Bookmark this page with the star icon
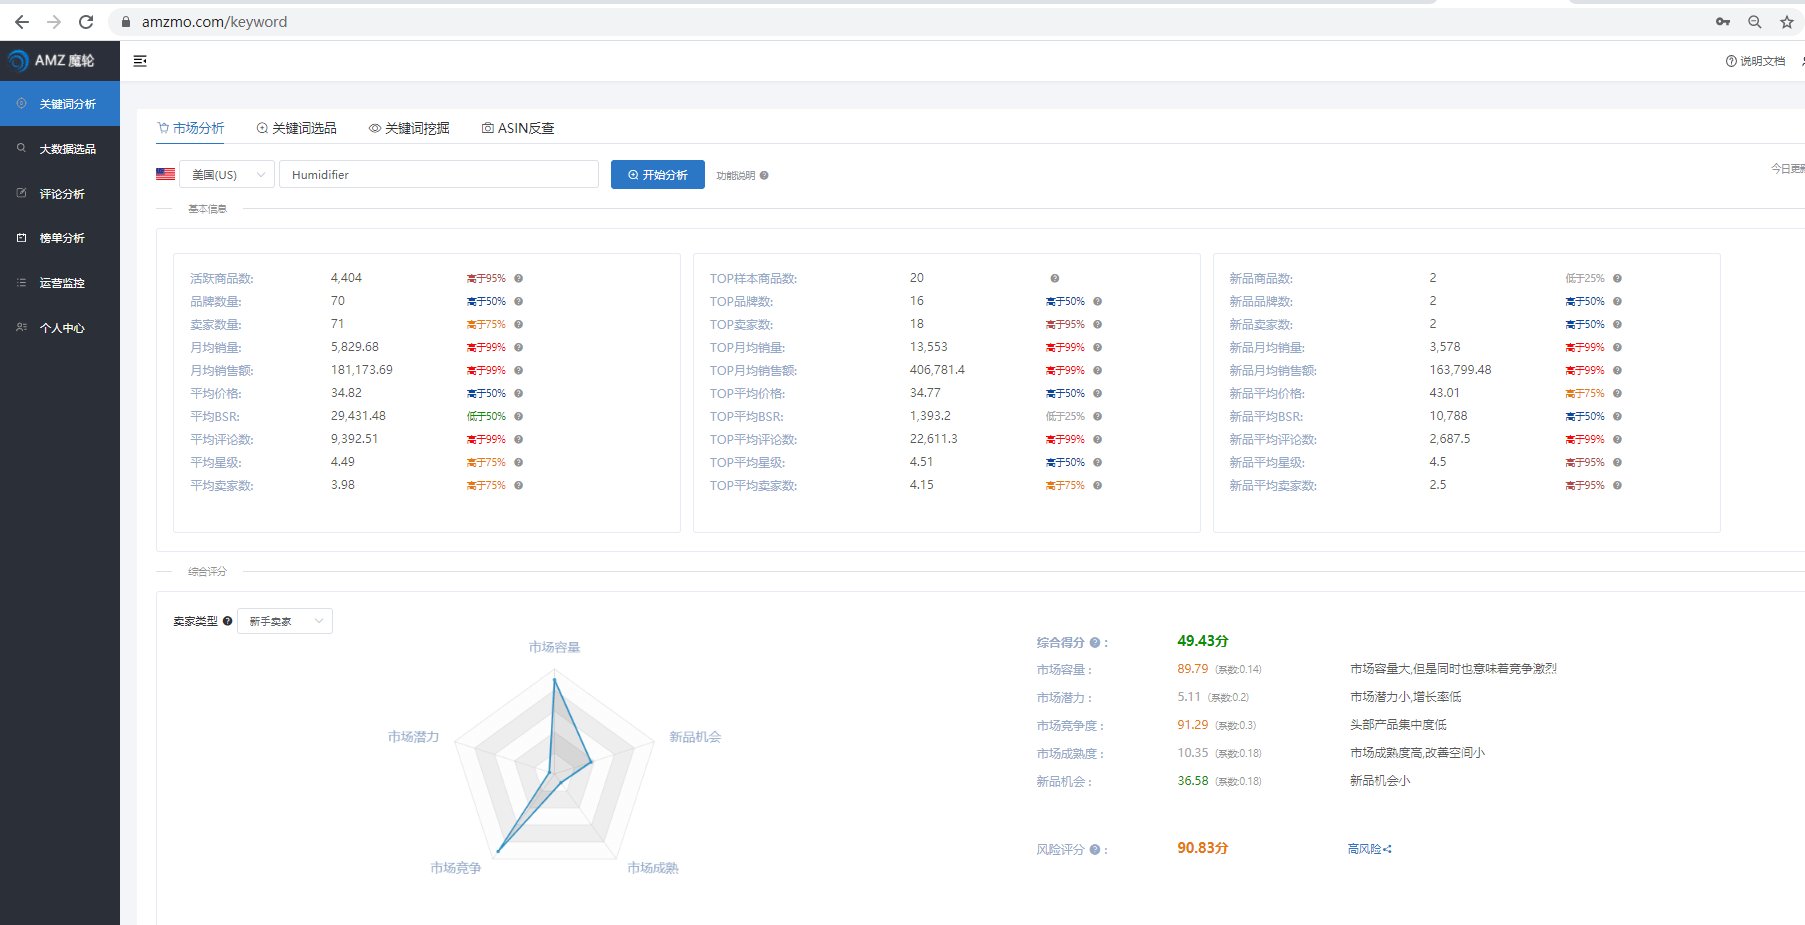Viewport: 1805px width, 925px height. 1786,22
